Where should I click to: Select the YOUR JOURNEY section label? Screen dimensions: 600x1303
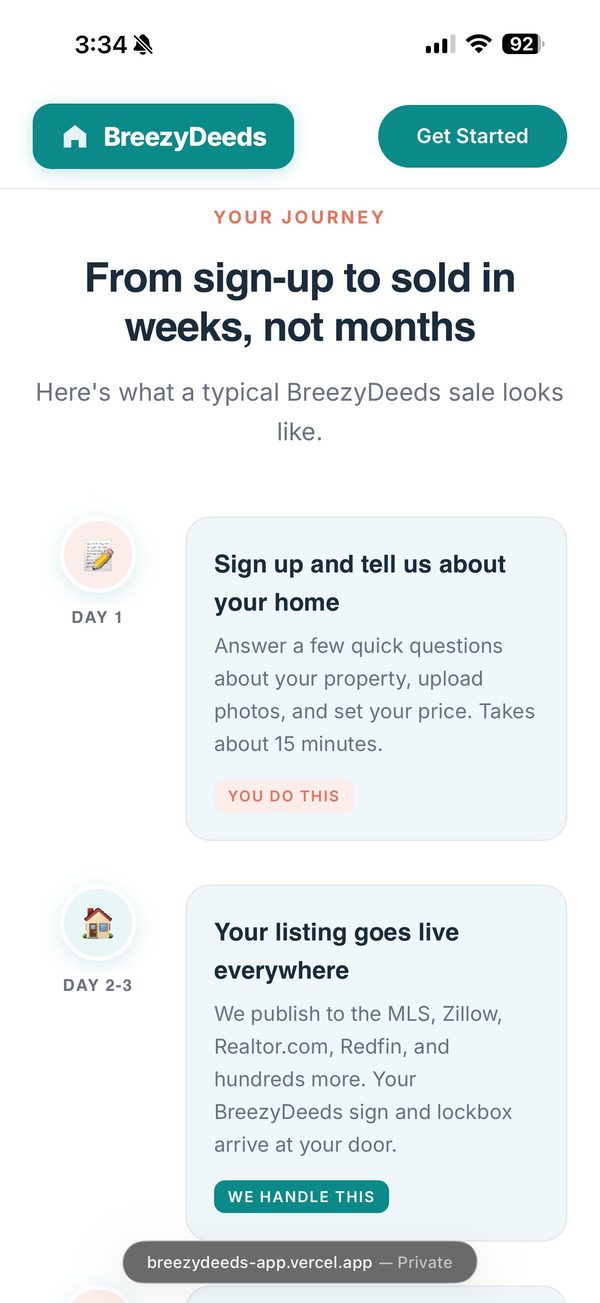(x=299, y=215)
